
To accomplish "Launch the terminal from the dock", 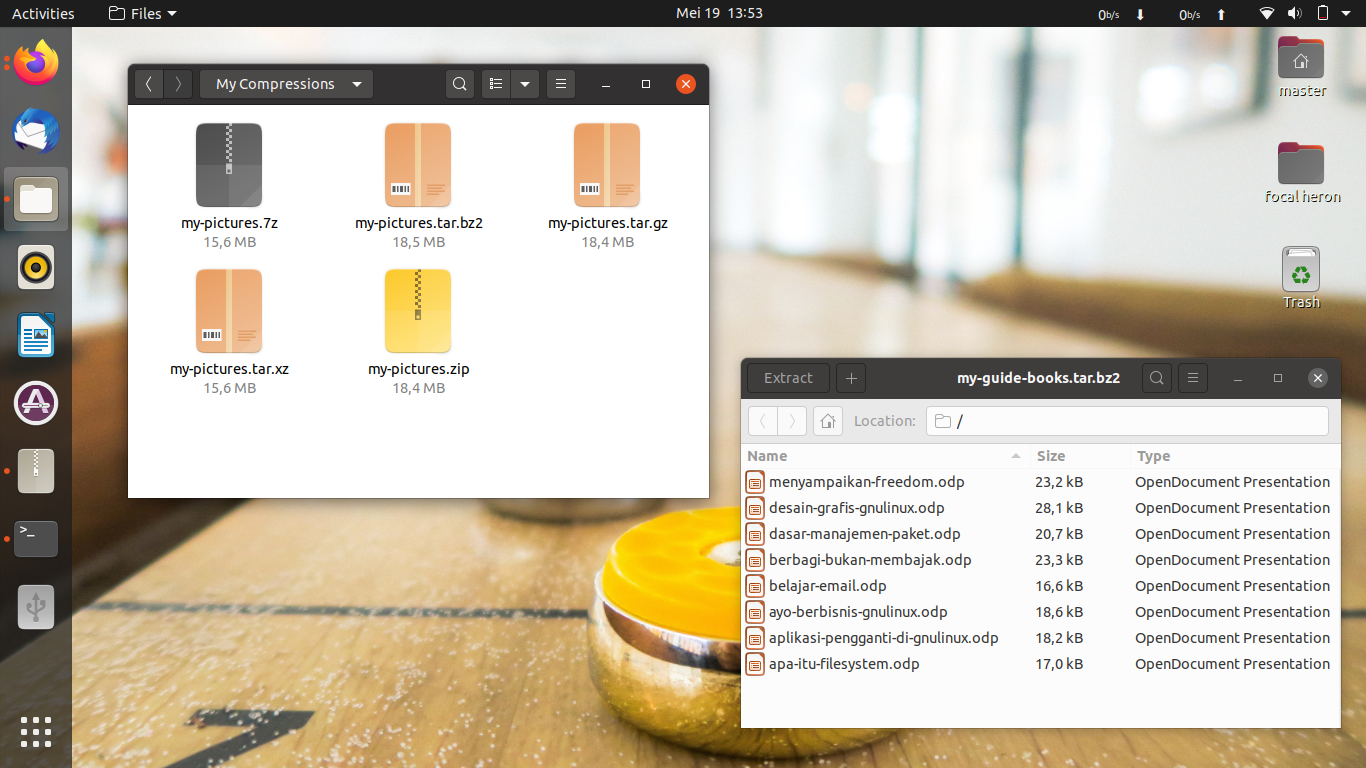I will pos(35,539).
